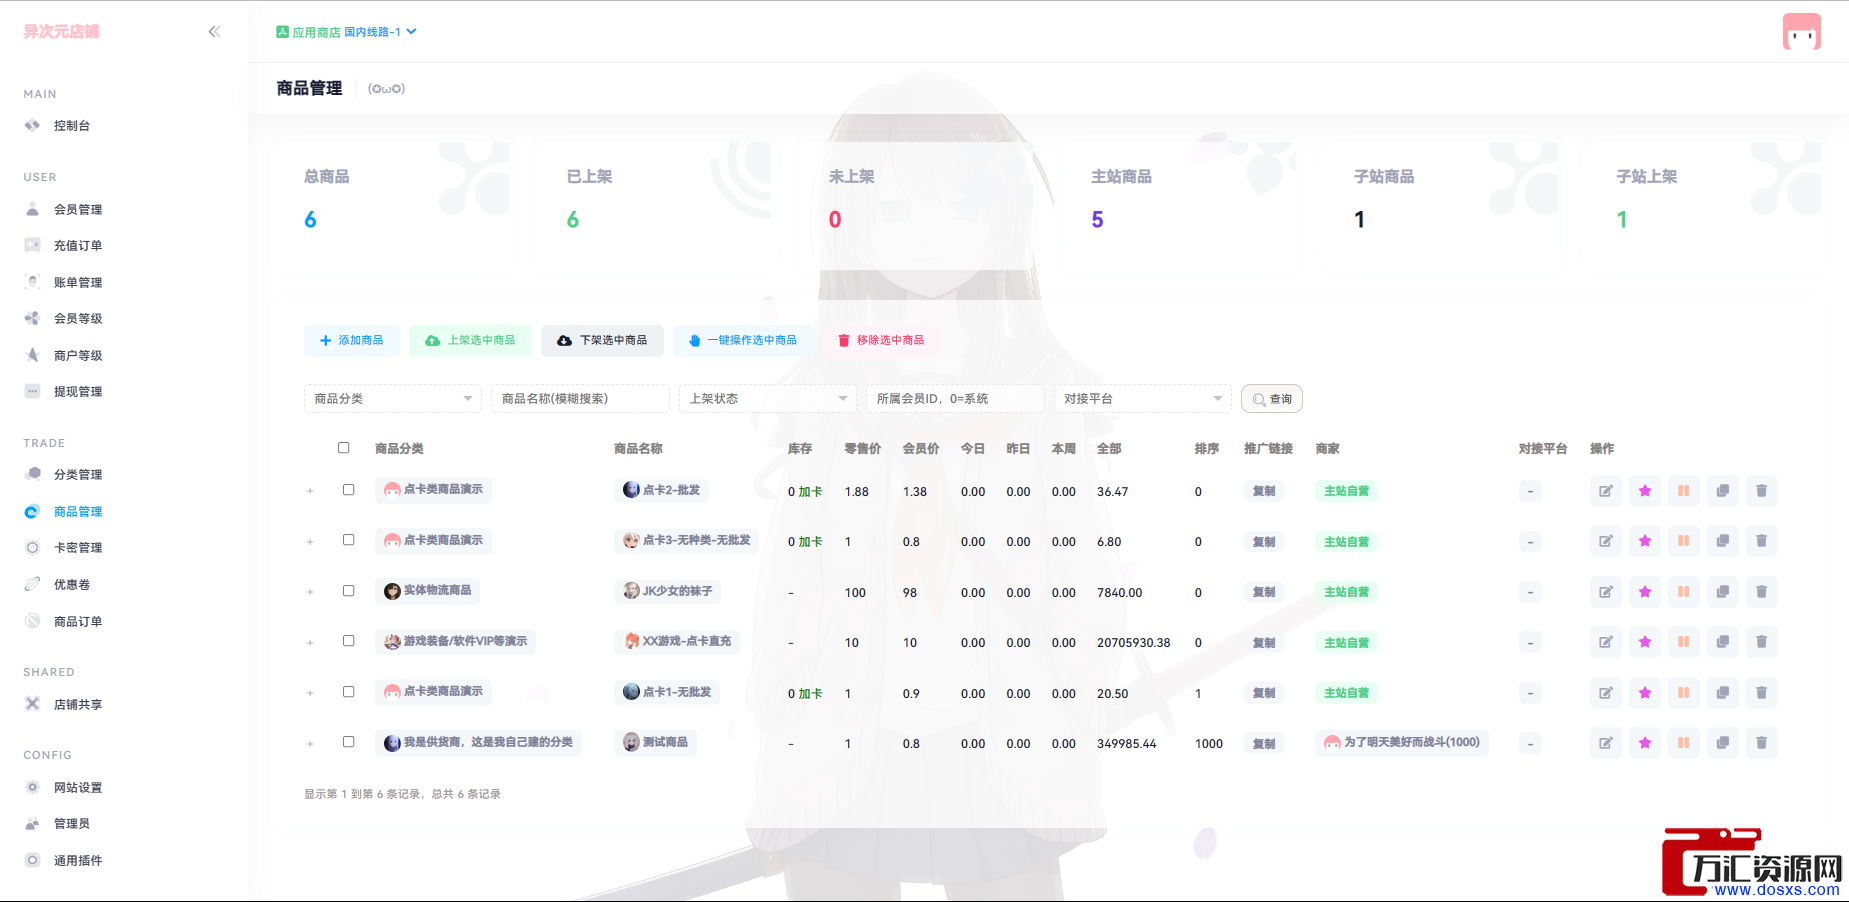This screenshot has height=902, width=1849.
Task: Open the 商品分类 dropdown filter
Action: tap(392, 399)
